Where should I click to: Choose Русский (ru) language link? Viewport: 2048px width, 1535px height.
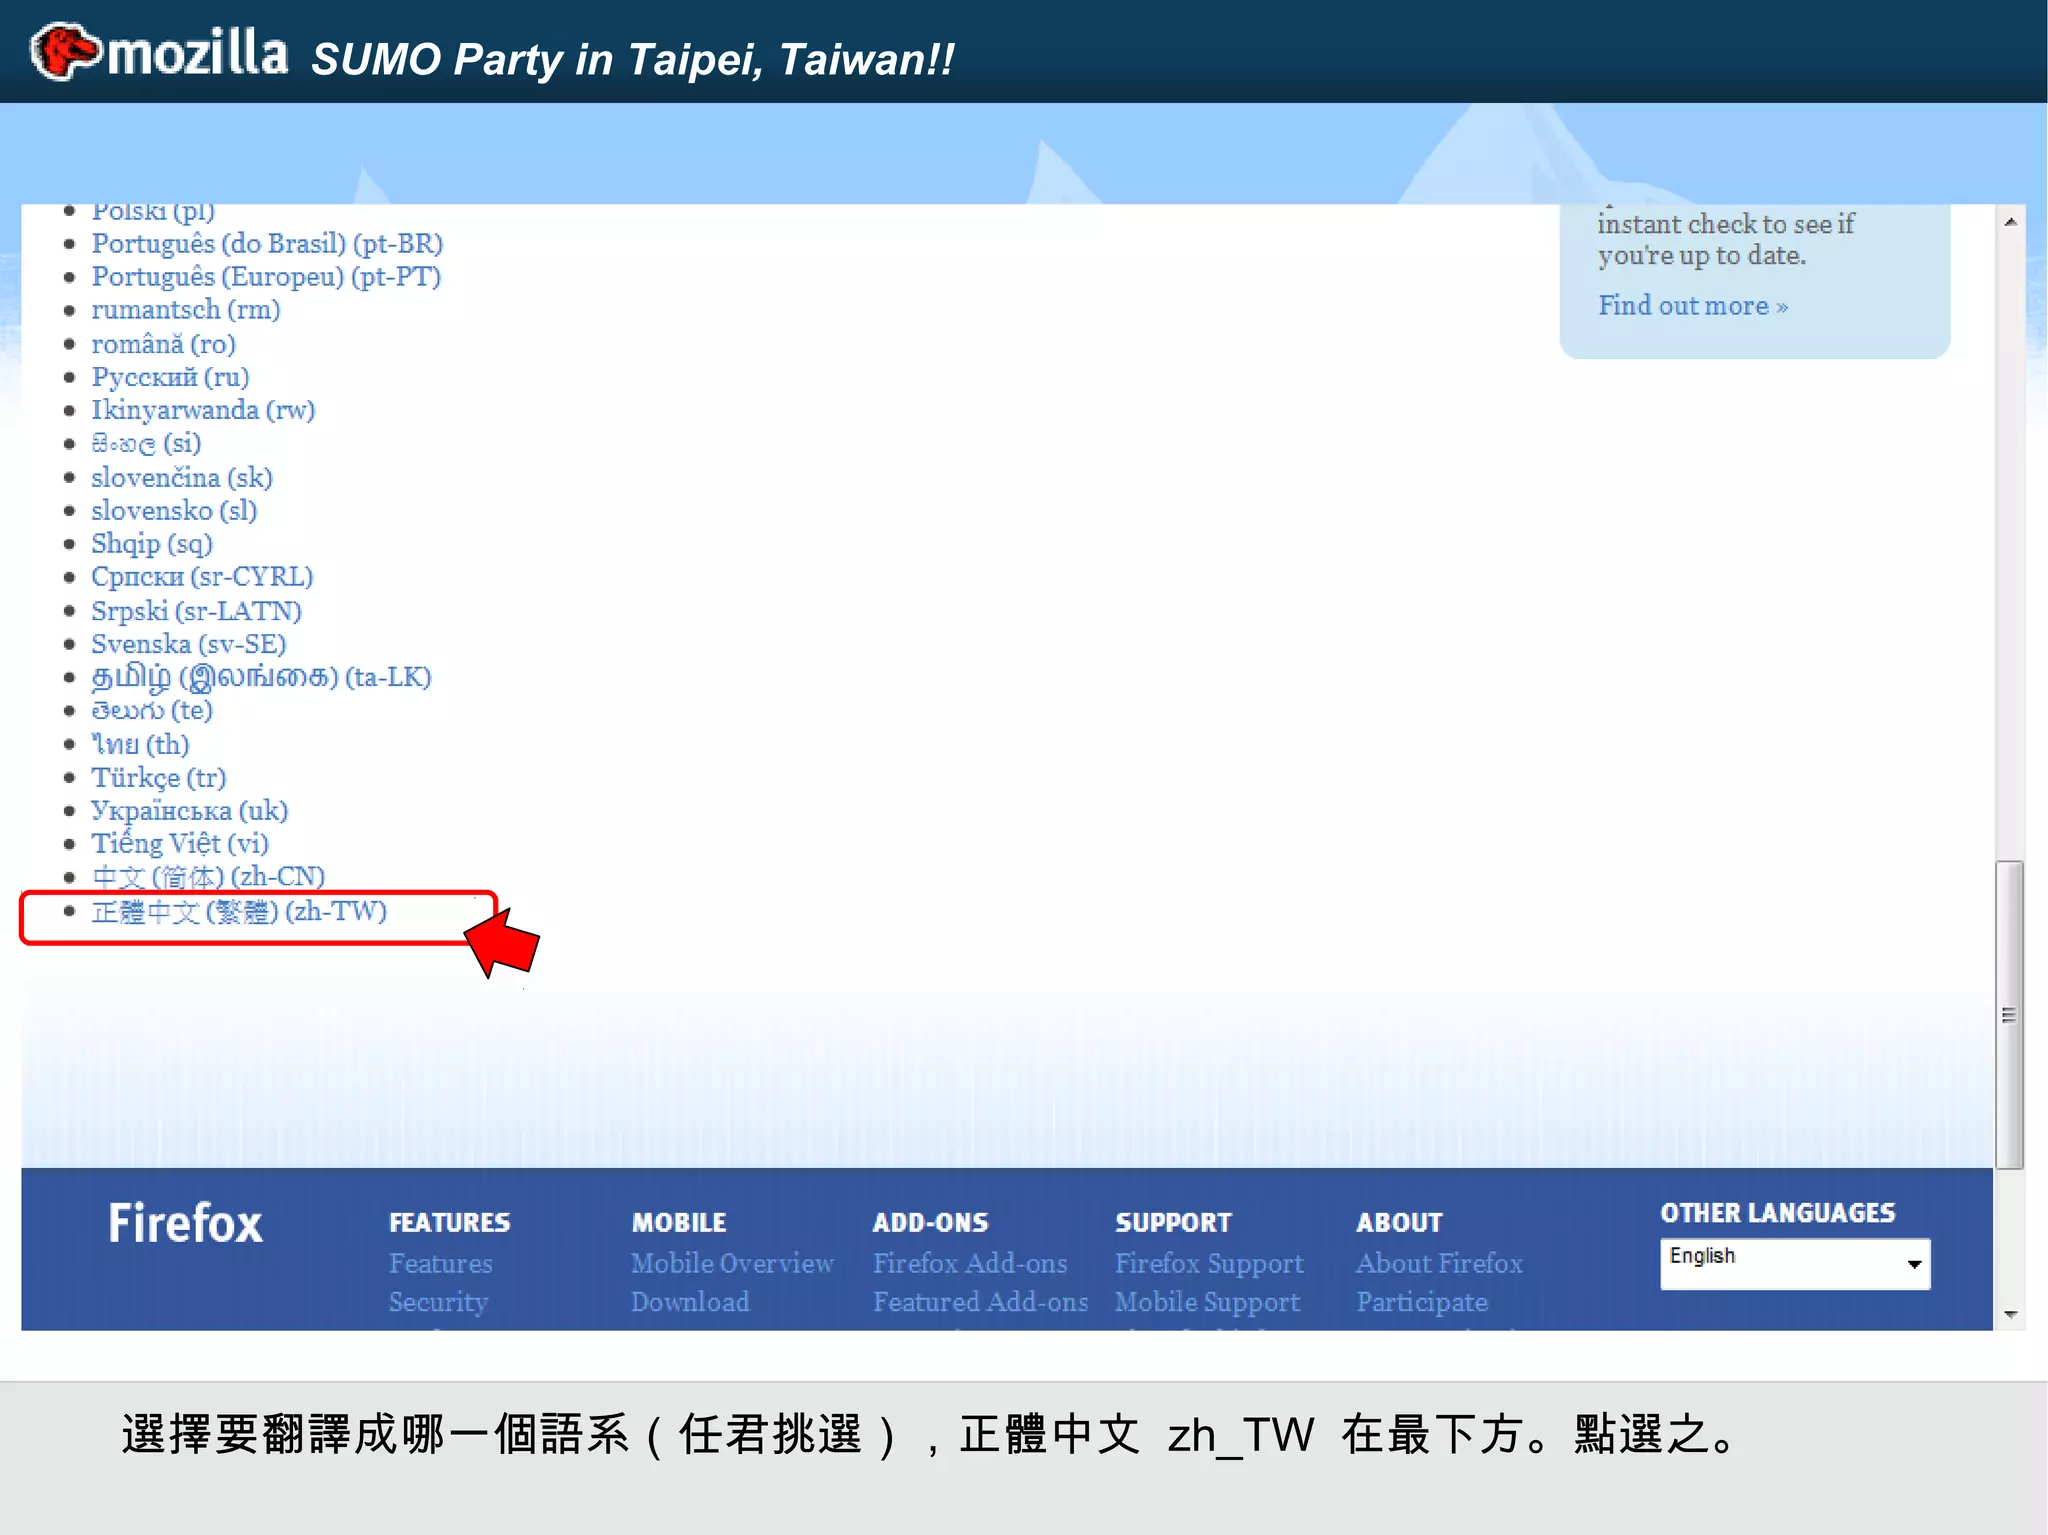[x=170, y=377]
